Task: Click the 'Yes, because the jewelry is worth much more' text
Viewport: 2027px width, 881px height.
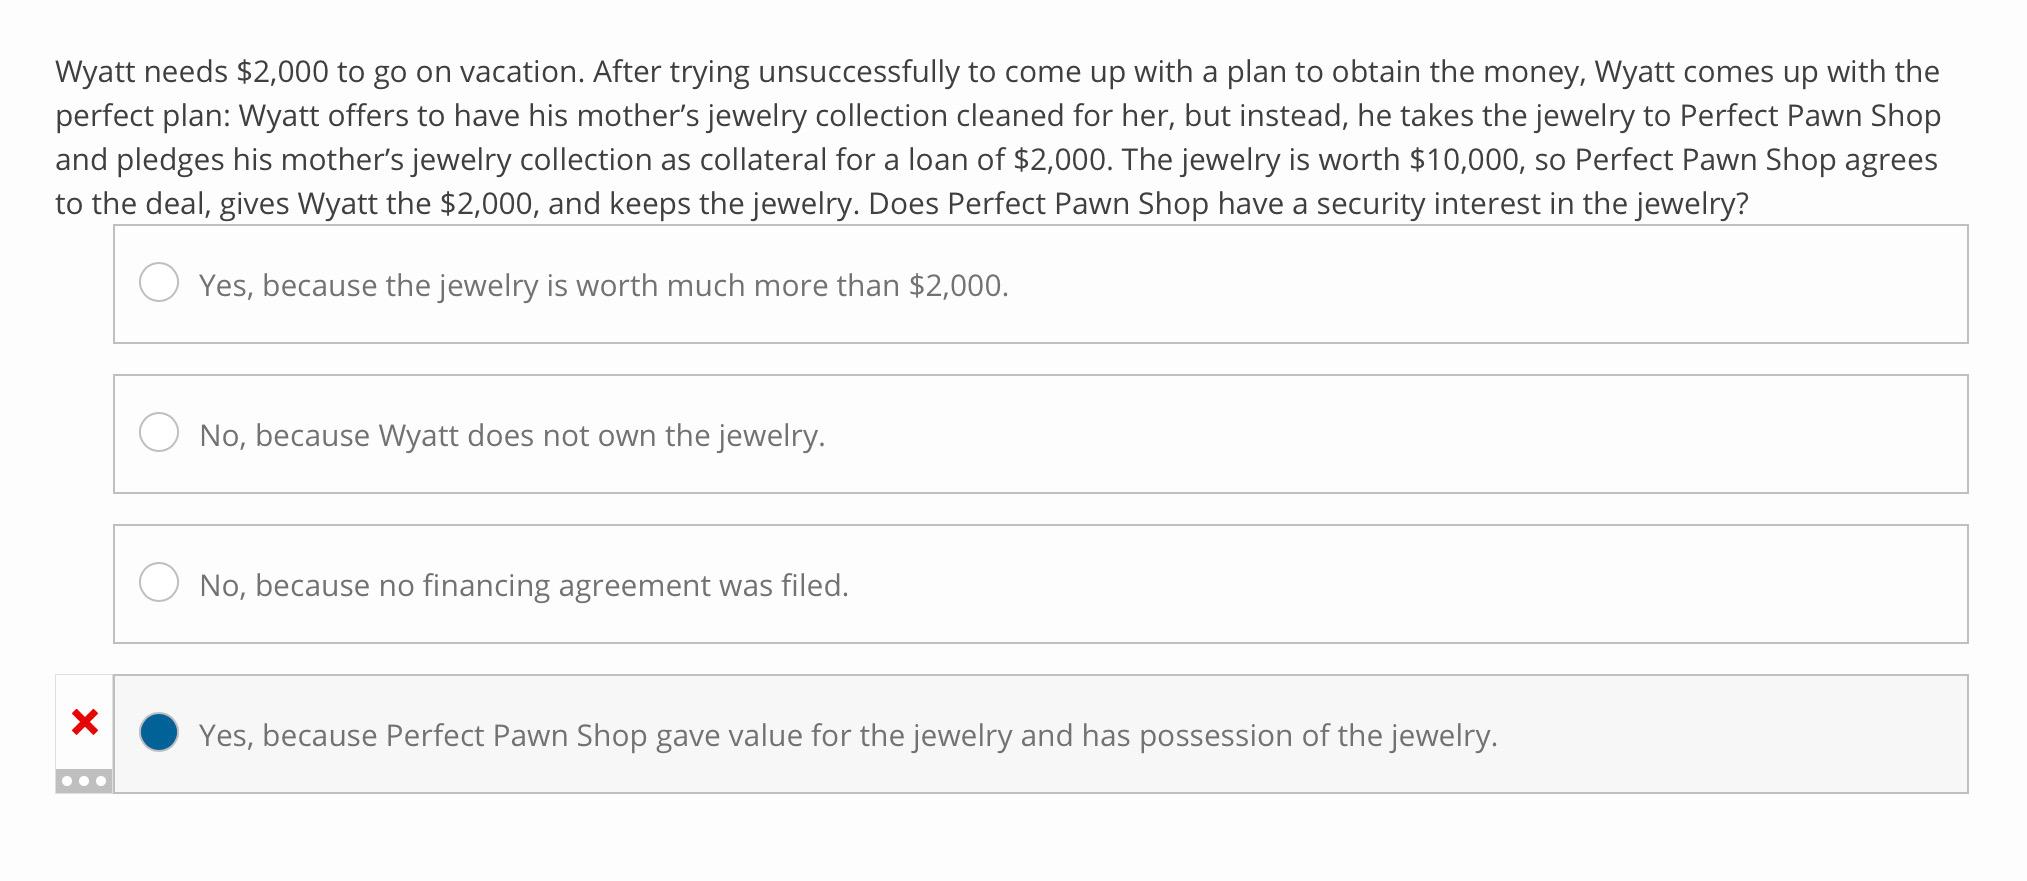Action: coord(603,285)
